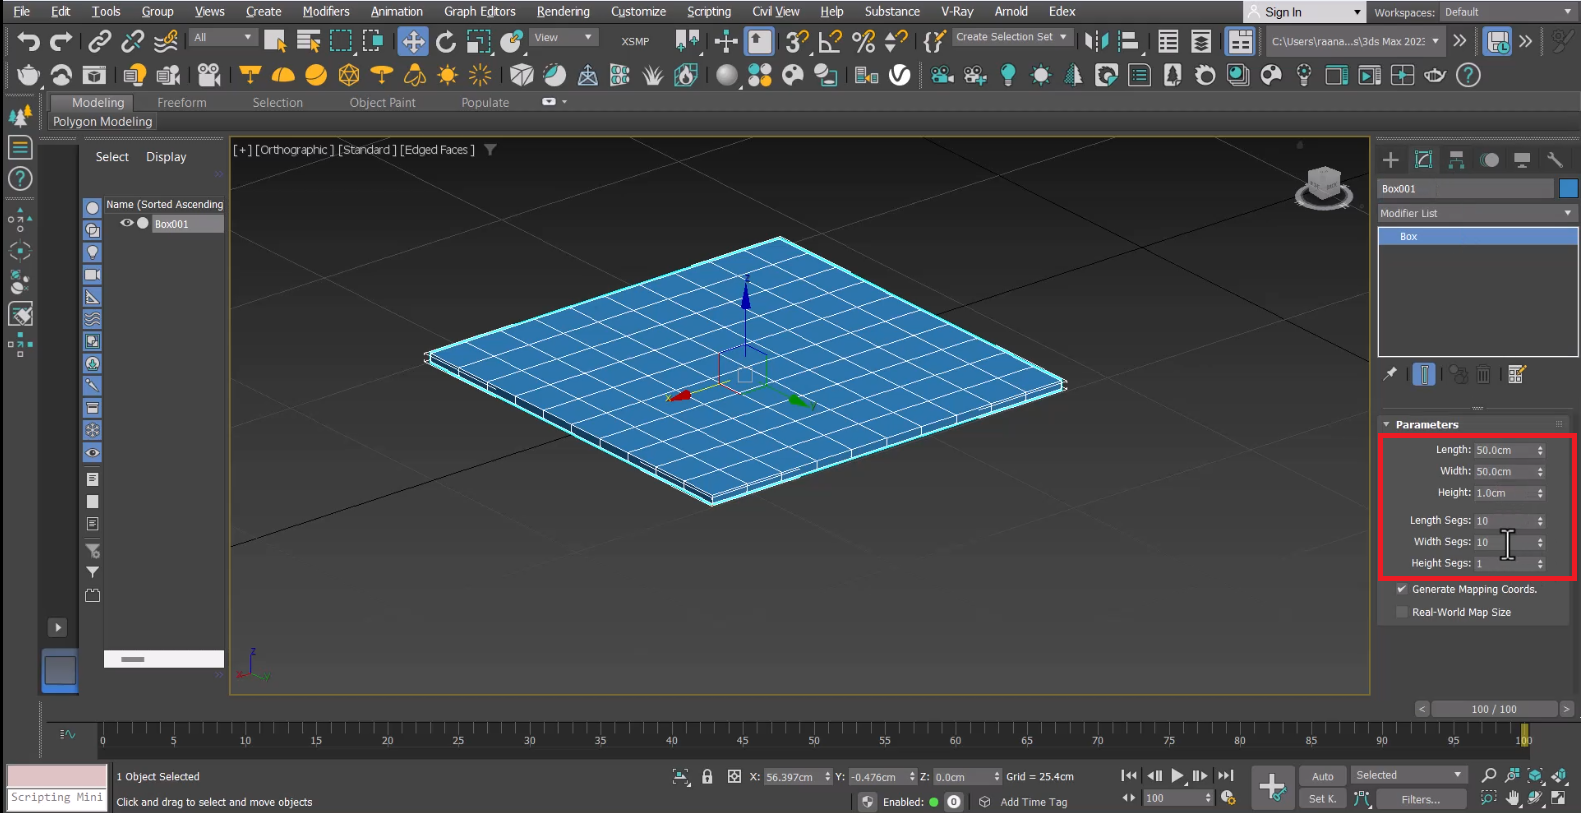
Task: Toggle visibility eye of Box001
Action: click(127, 224)
